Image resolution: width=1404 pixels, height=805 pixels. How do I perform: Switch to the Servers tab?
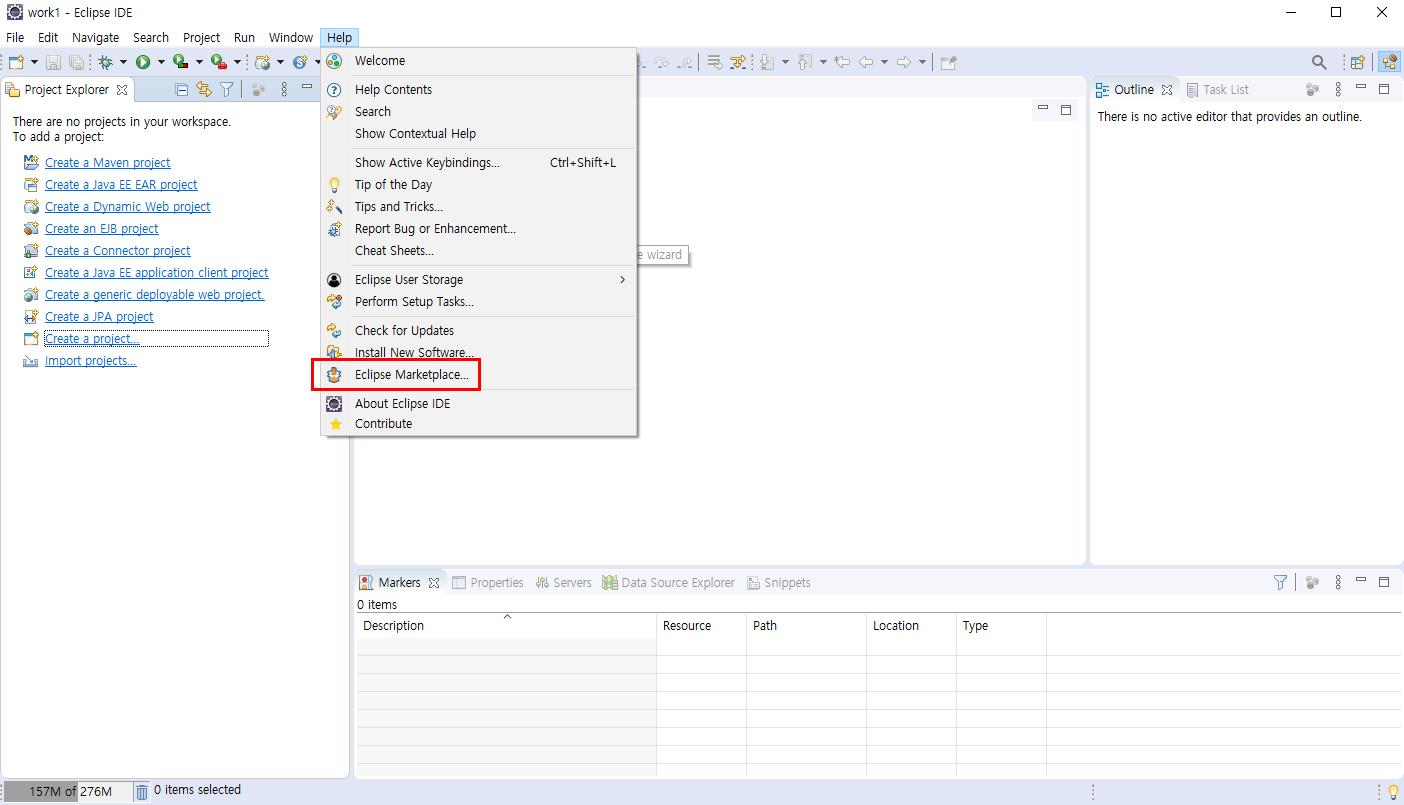563,583
